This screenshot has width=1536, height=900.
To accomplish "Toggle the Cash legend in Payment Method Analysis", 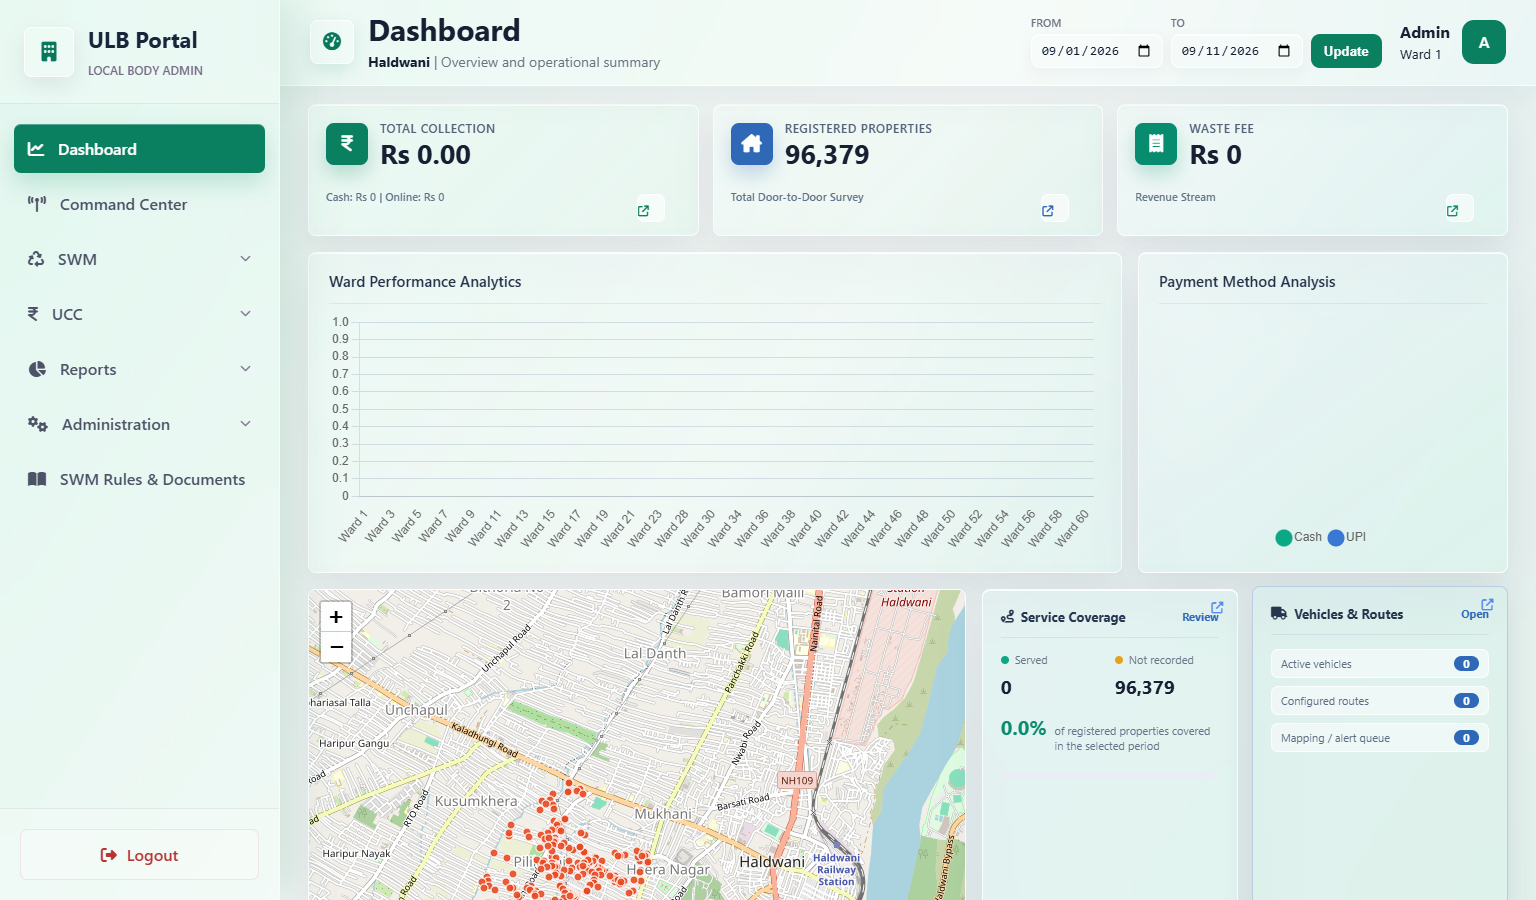I will tap(1299, 537).
